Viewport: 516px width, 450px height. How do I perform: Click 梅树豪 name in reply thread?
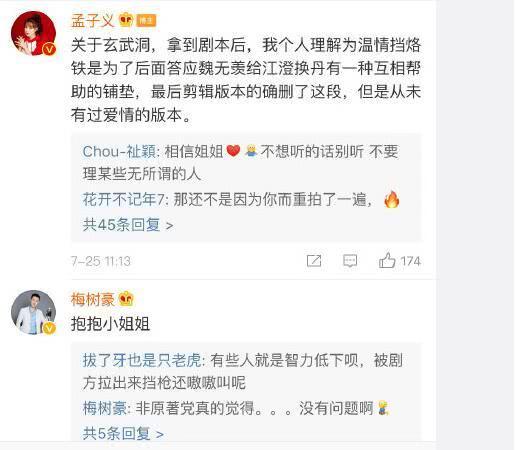pyautogui.click(x=104, y=408)
